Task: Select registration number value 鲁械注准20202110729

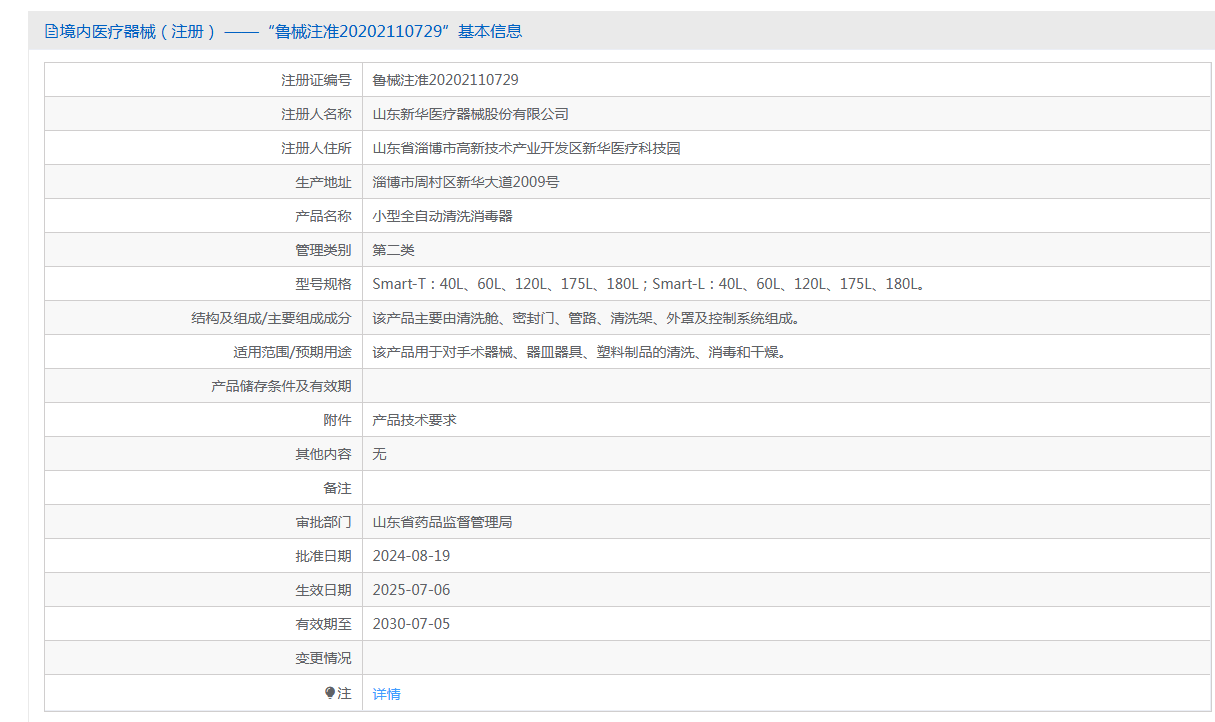Action: (x=445, y=80)
